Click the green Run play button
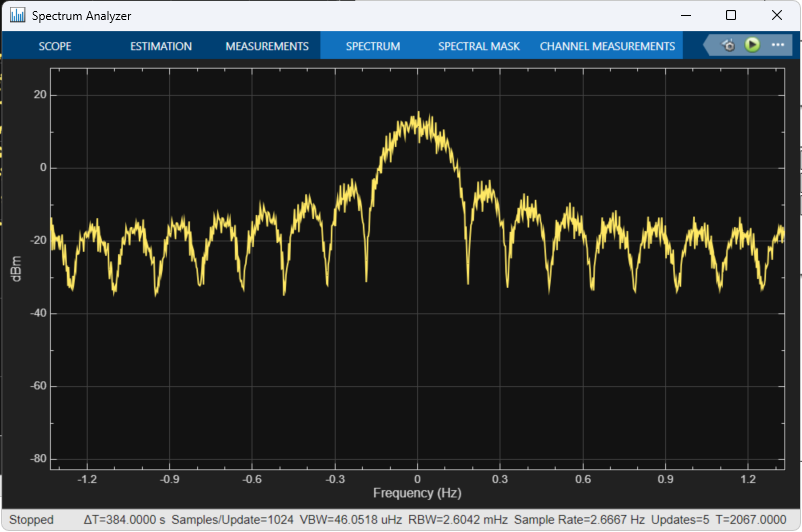The image size is (802, 532). 752,45
